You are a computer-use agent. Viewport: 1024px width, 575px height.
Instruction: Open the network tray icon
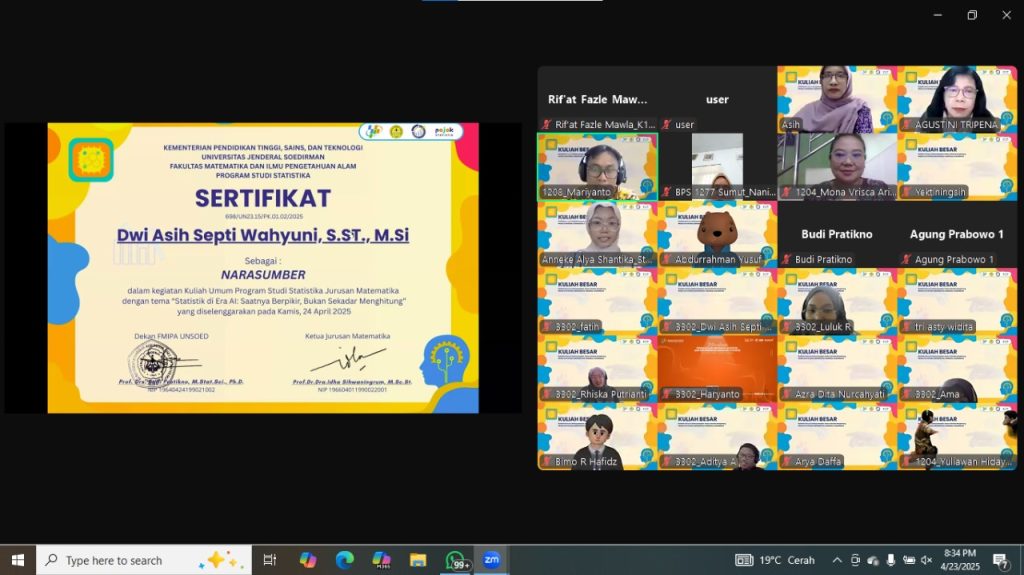tap(908, 560)
